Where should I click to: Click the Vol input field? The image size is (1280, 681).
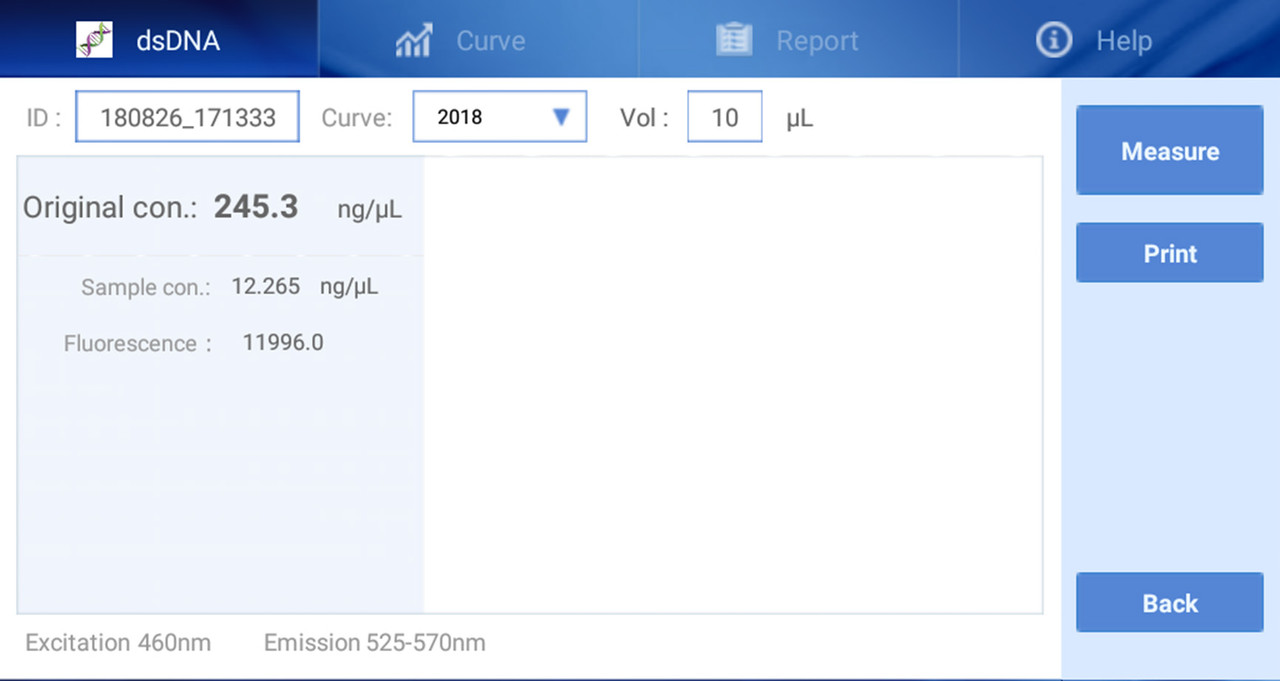click(x=724, y=117)
